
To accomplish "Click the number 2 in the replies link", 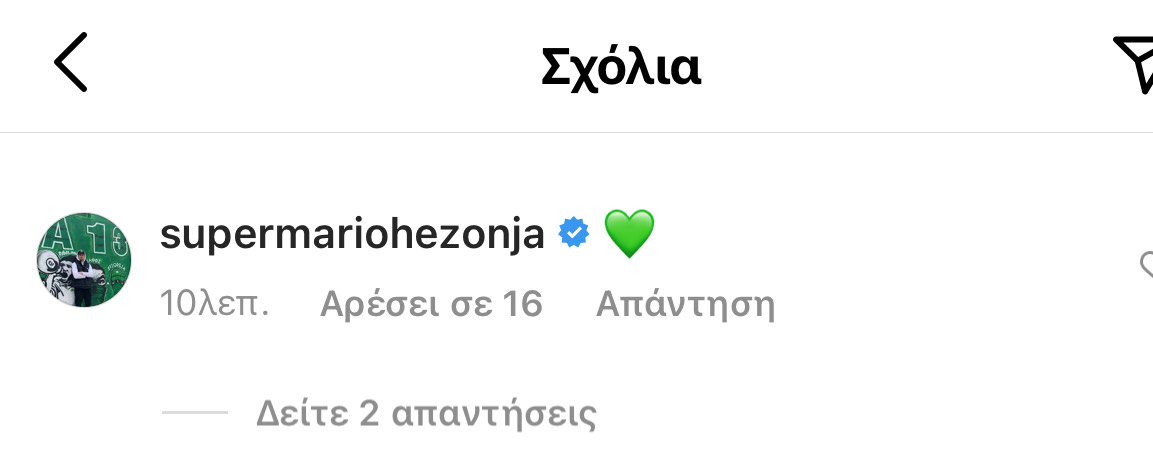I will (x=368, y=414).
